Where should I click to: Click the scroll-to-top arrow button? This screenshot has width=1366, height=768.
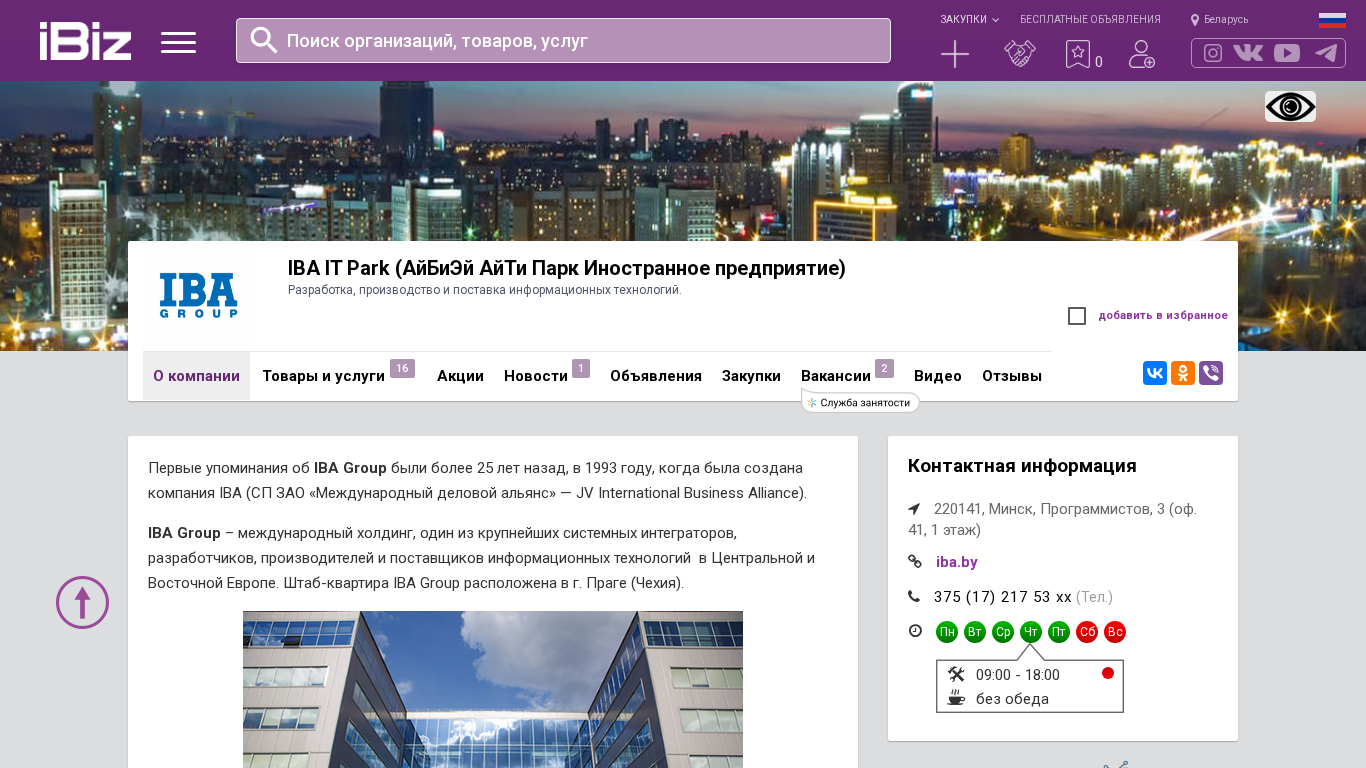82,602
